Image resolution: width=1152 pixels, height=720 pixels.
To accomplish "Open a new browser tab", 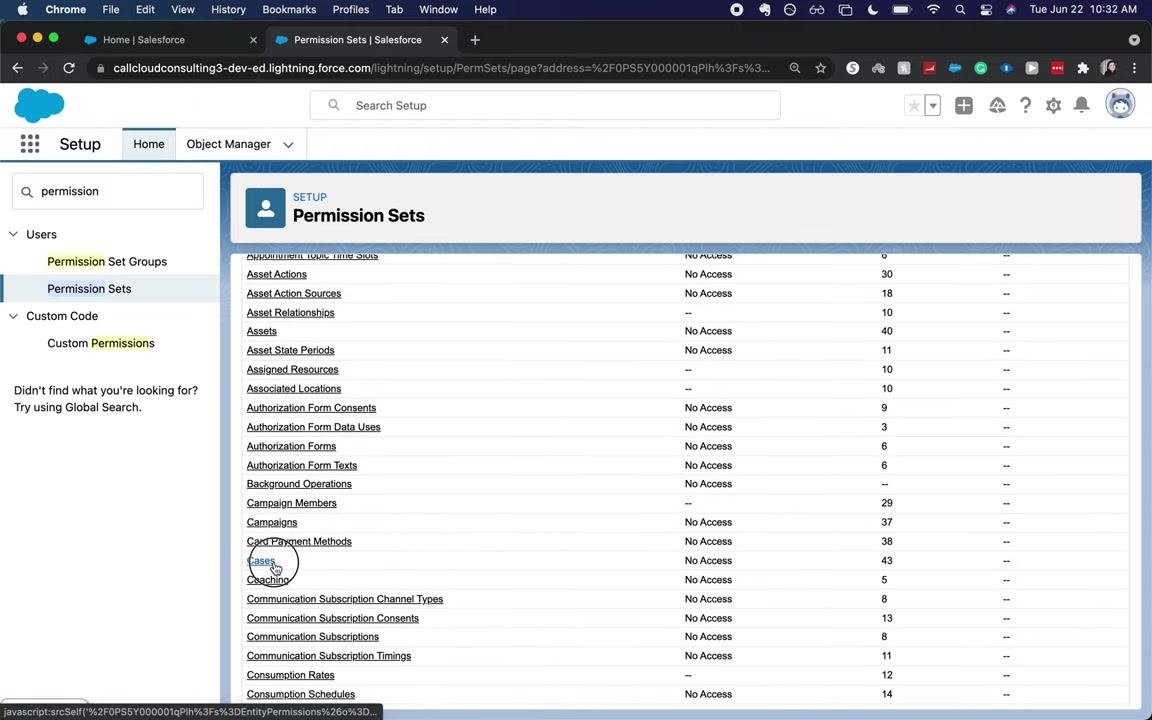I will pyautogui.click(x=475, y=40).
